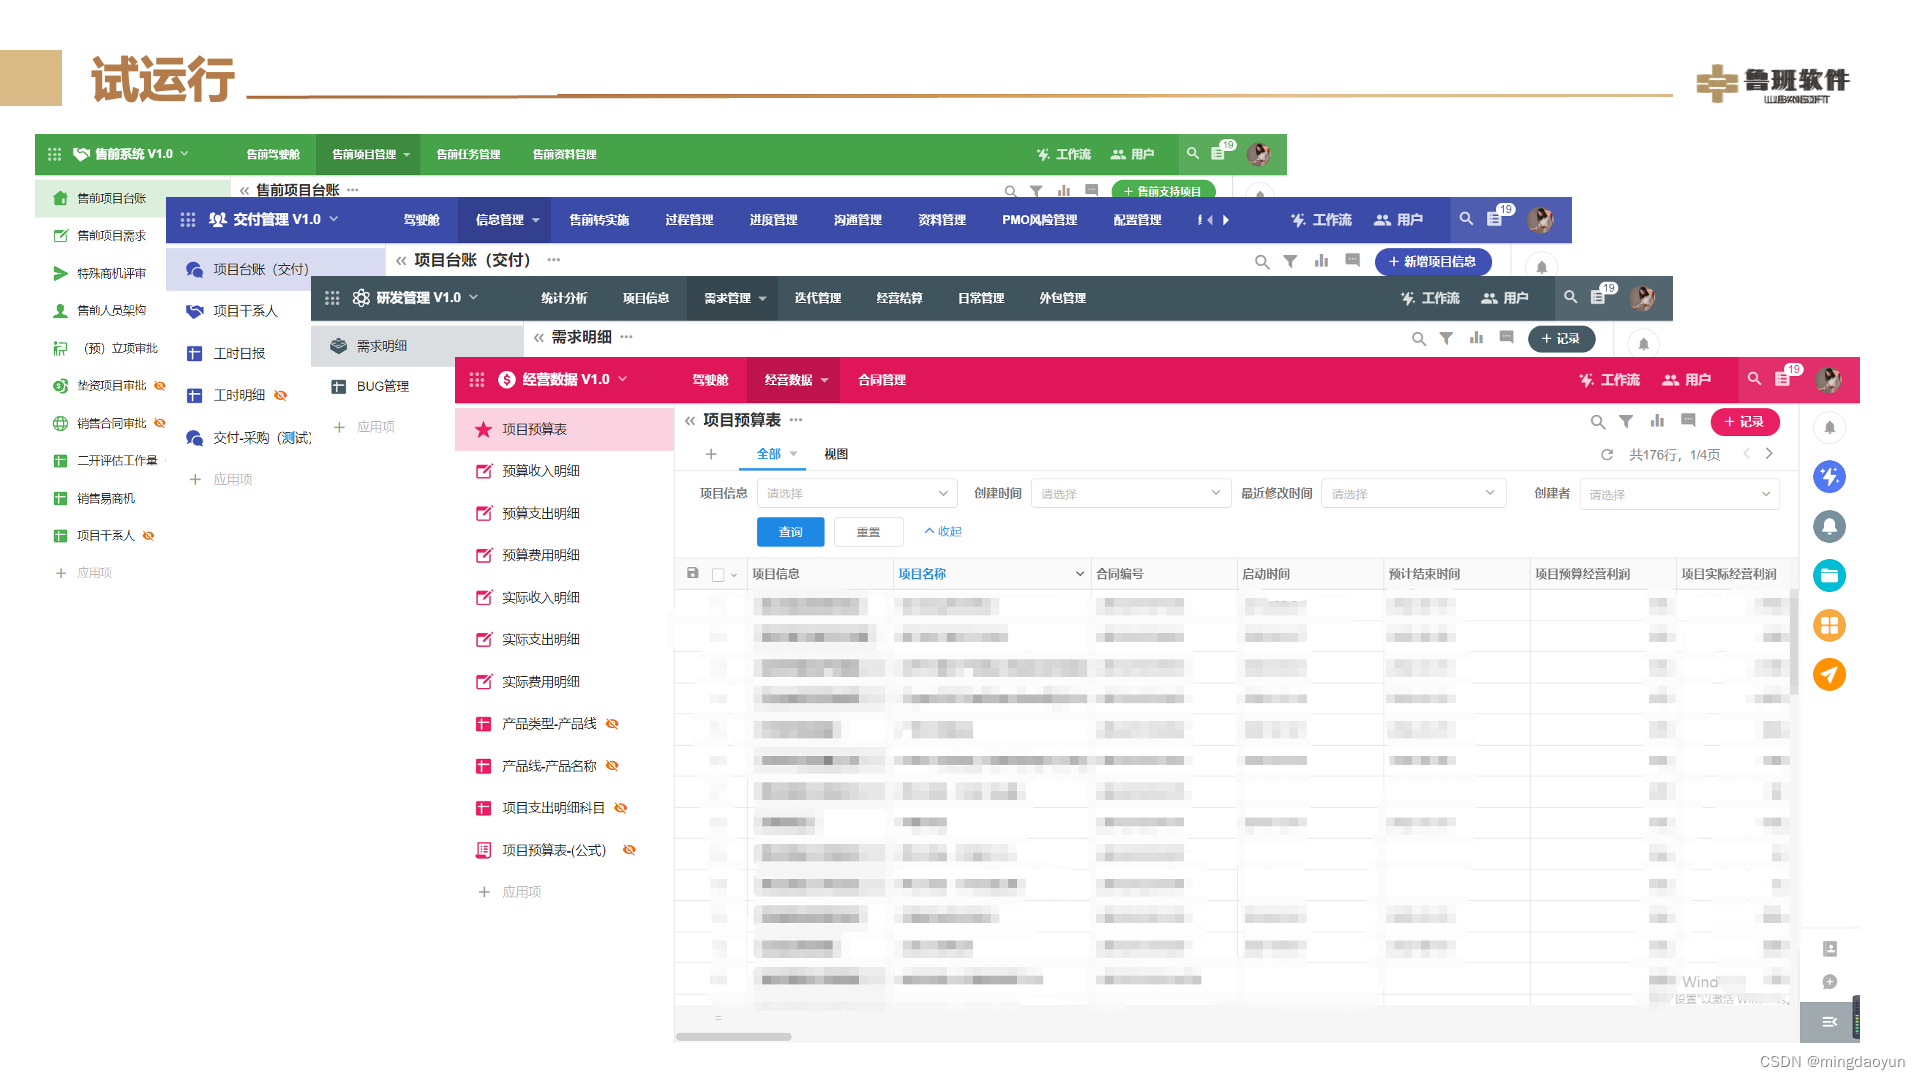Open the bar chart statistics icon

click(x=1657, y=421)
